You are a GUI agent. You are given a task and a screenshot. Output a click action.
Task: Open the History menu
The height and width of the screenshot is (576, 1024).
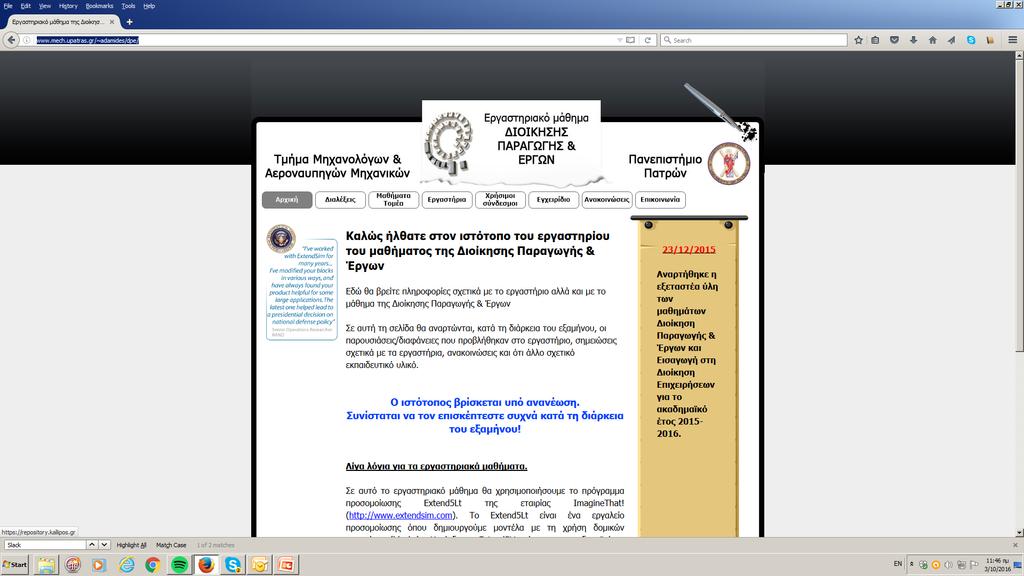click(68, 6)
